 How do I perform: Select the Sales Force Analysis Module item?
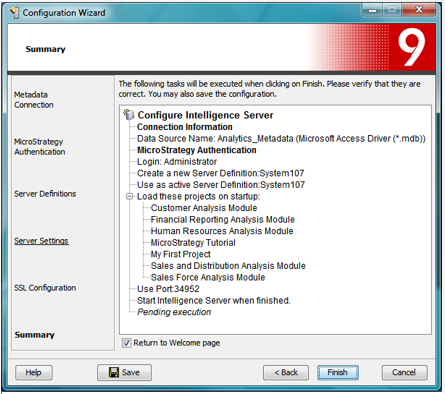tap(208, 277)
